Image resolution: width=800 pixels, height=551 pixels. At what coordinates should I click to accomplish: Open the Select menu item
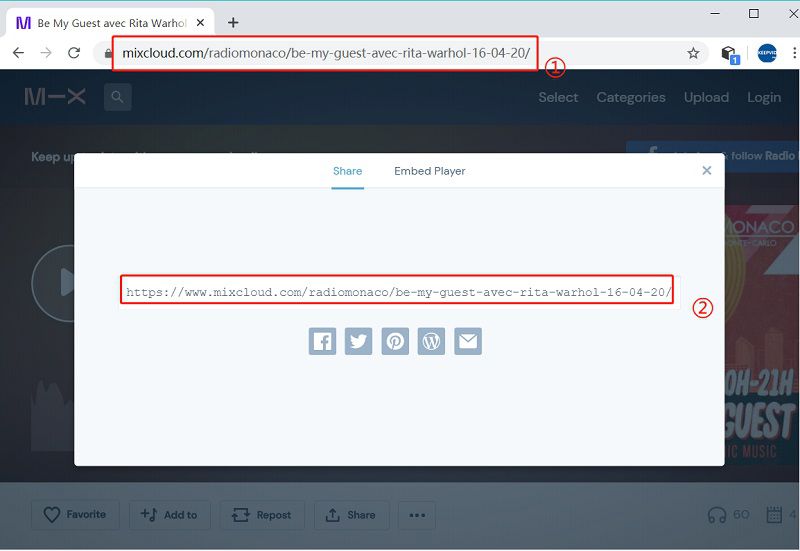[x=558, y=97]
